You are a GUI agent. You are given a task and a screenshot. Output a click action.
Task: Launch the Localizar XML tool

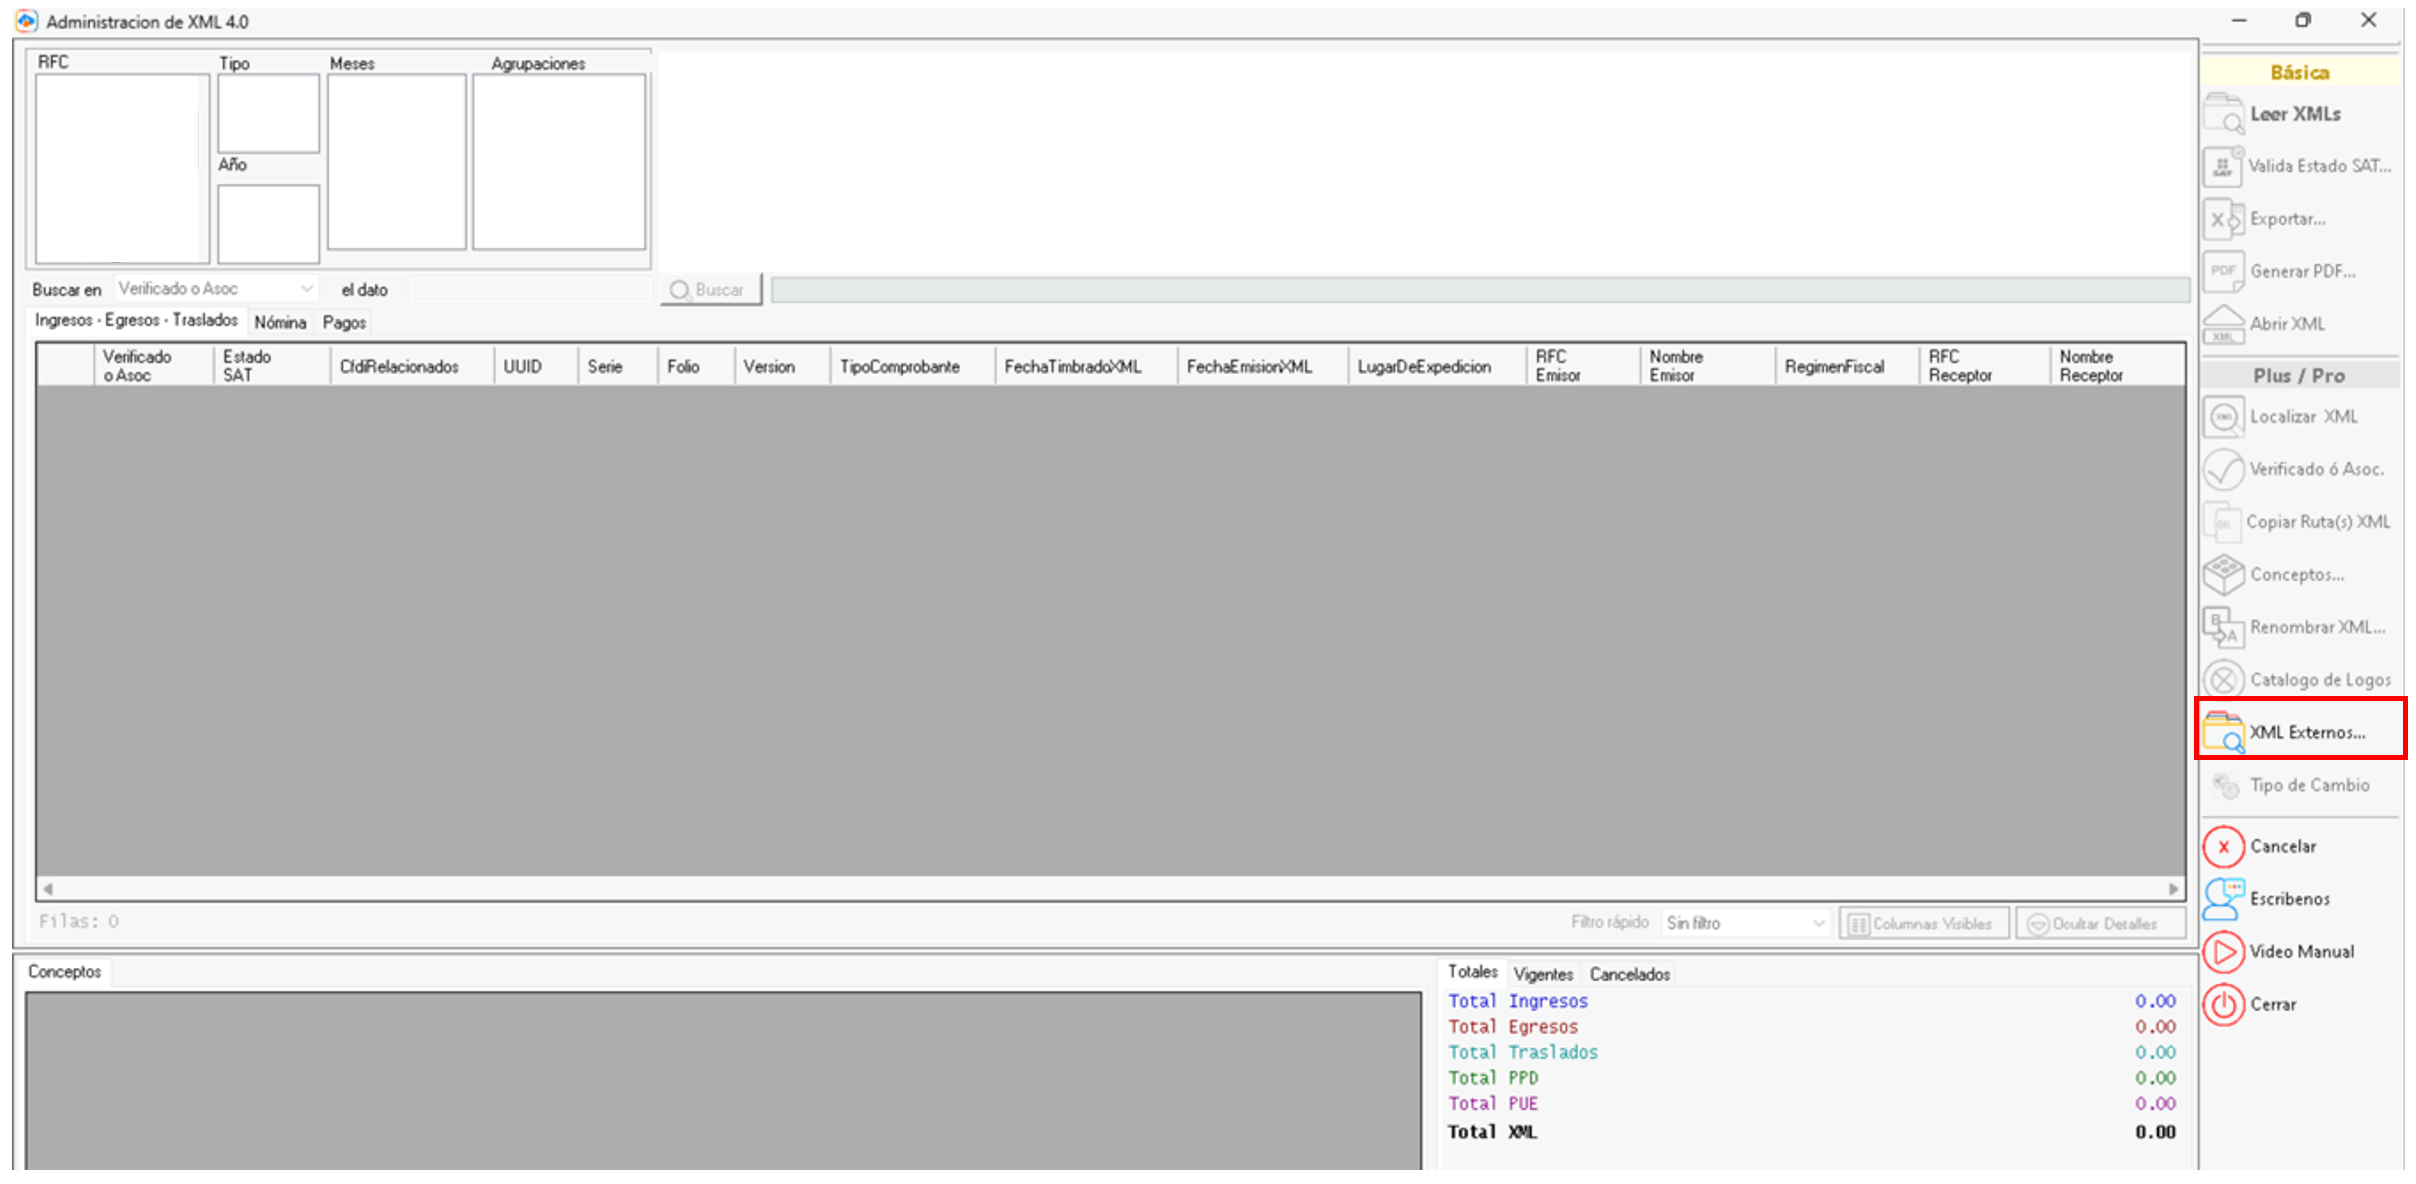pos(2304,416)
